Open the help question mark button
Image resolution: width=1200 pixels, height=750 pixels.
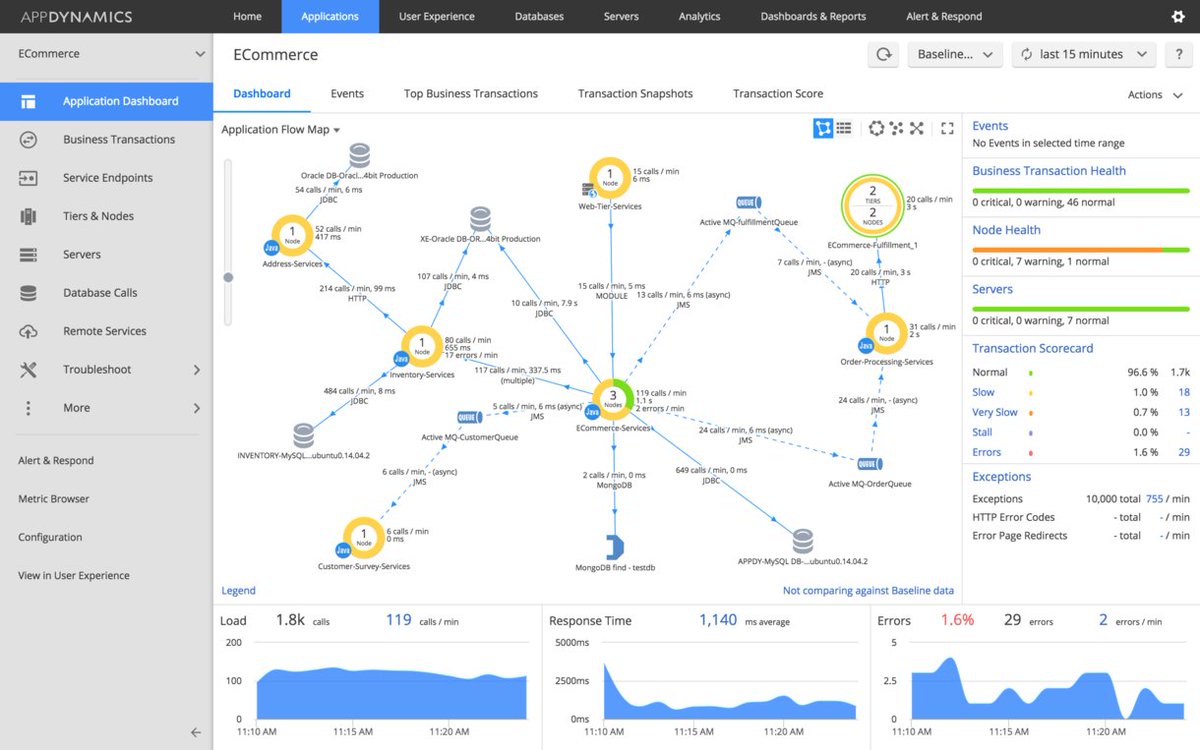point(1178,54)
